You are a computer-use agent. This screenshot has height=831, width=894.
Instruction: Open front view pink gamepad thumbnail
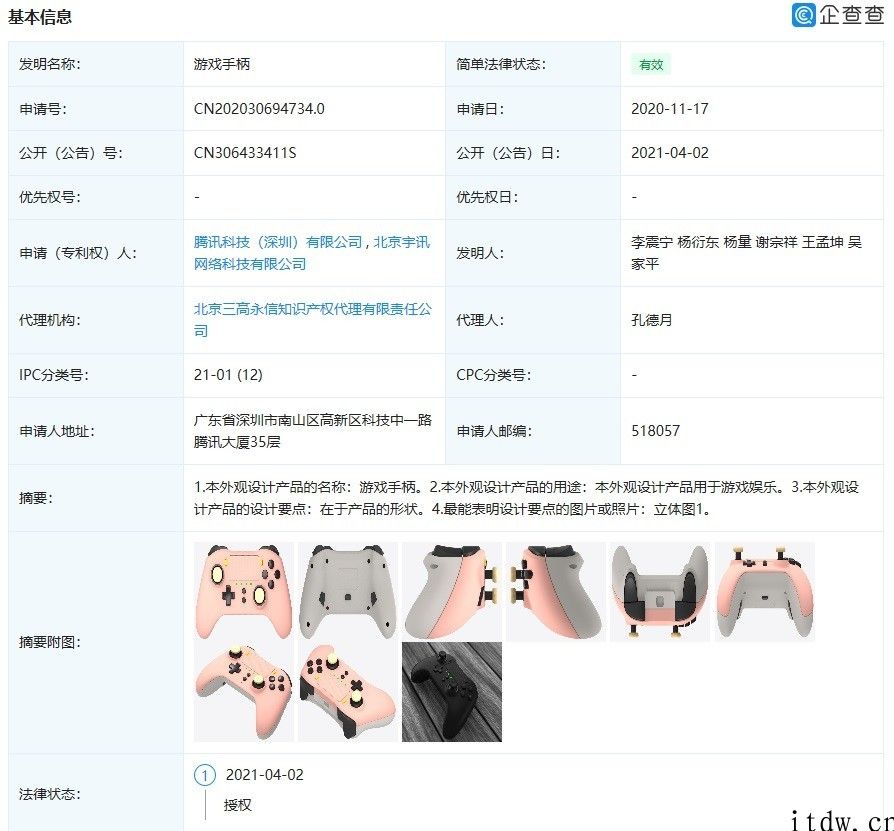[x=244, y=592]
